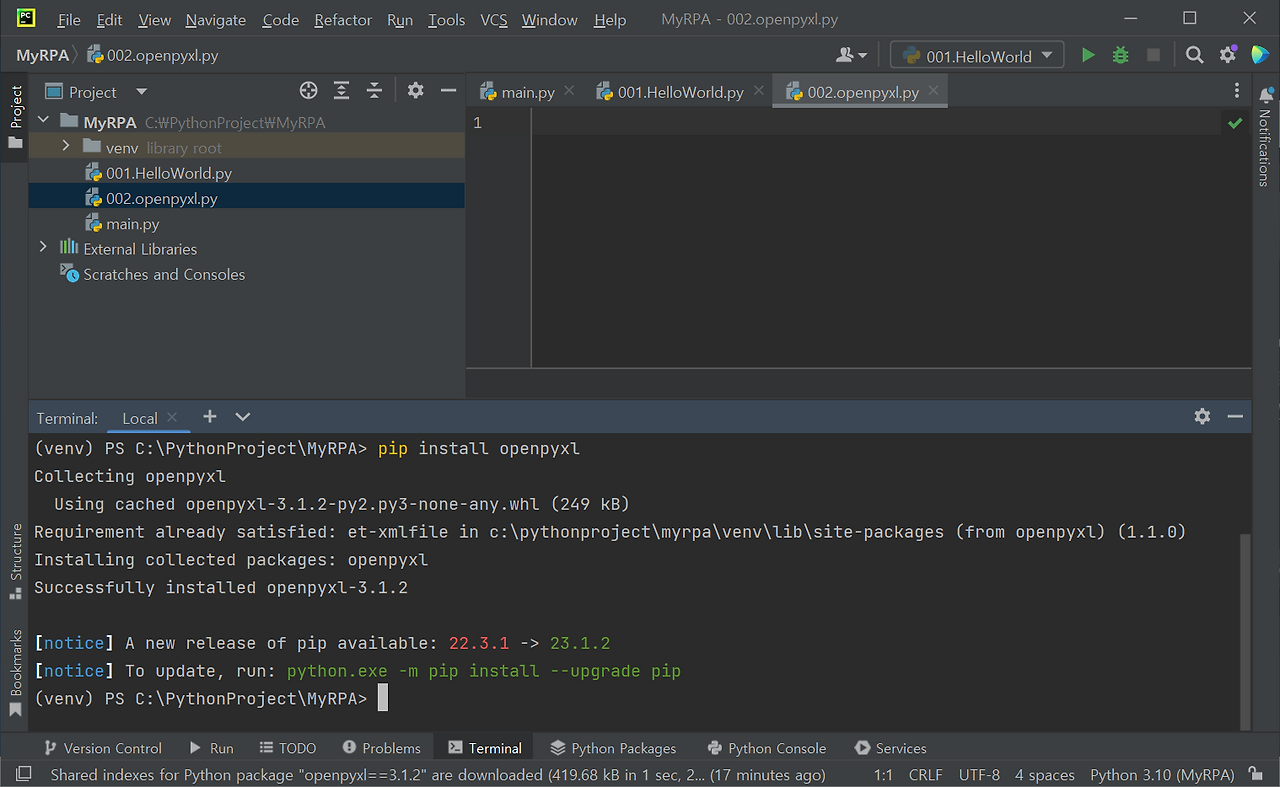Close the 002.openpyxl.py editor tab
This screenshot has height=787, width=1280.
pos(933,91)
